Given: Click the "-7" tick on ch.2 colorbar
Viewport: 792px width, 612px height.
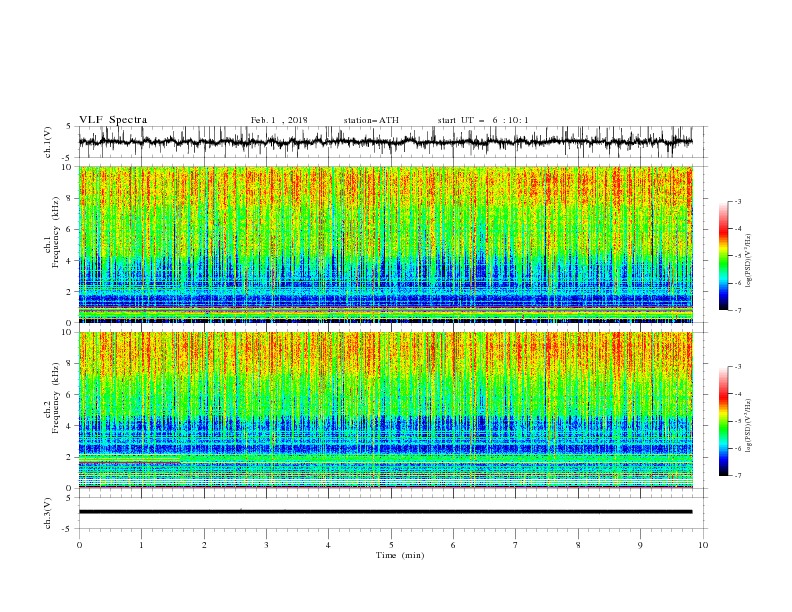Looking at the screenshot, I should (737, 476).
